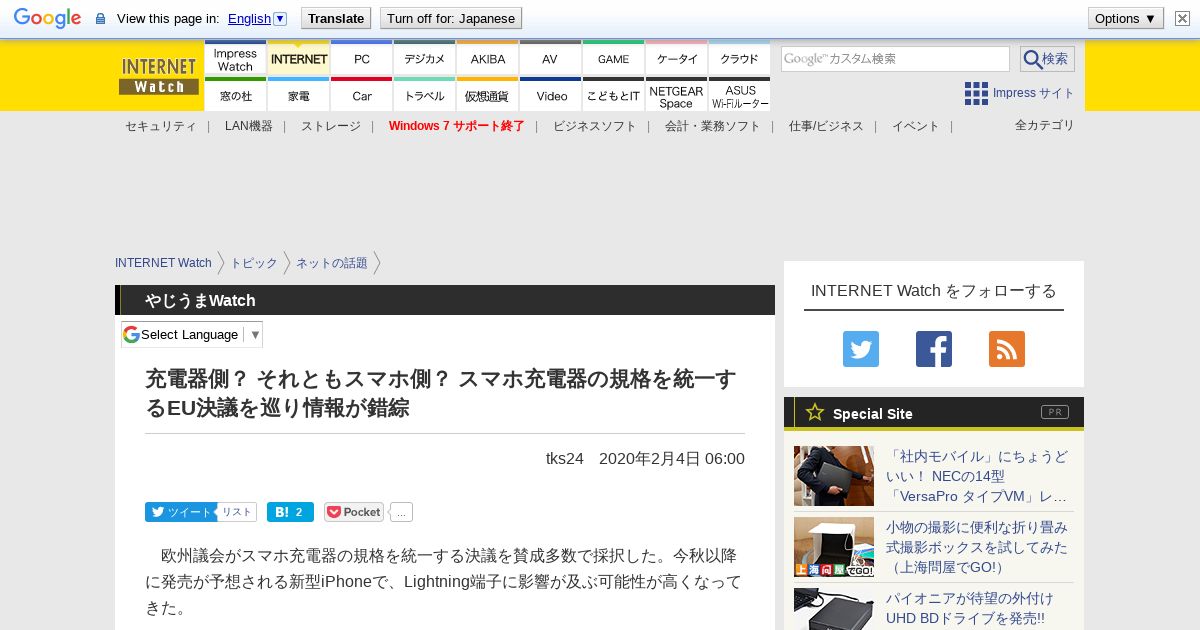This screenshot has width=1200, height=630.
Task: Click the Pocket count ellipsis box
Action: [401, 512]
